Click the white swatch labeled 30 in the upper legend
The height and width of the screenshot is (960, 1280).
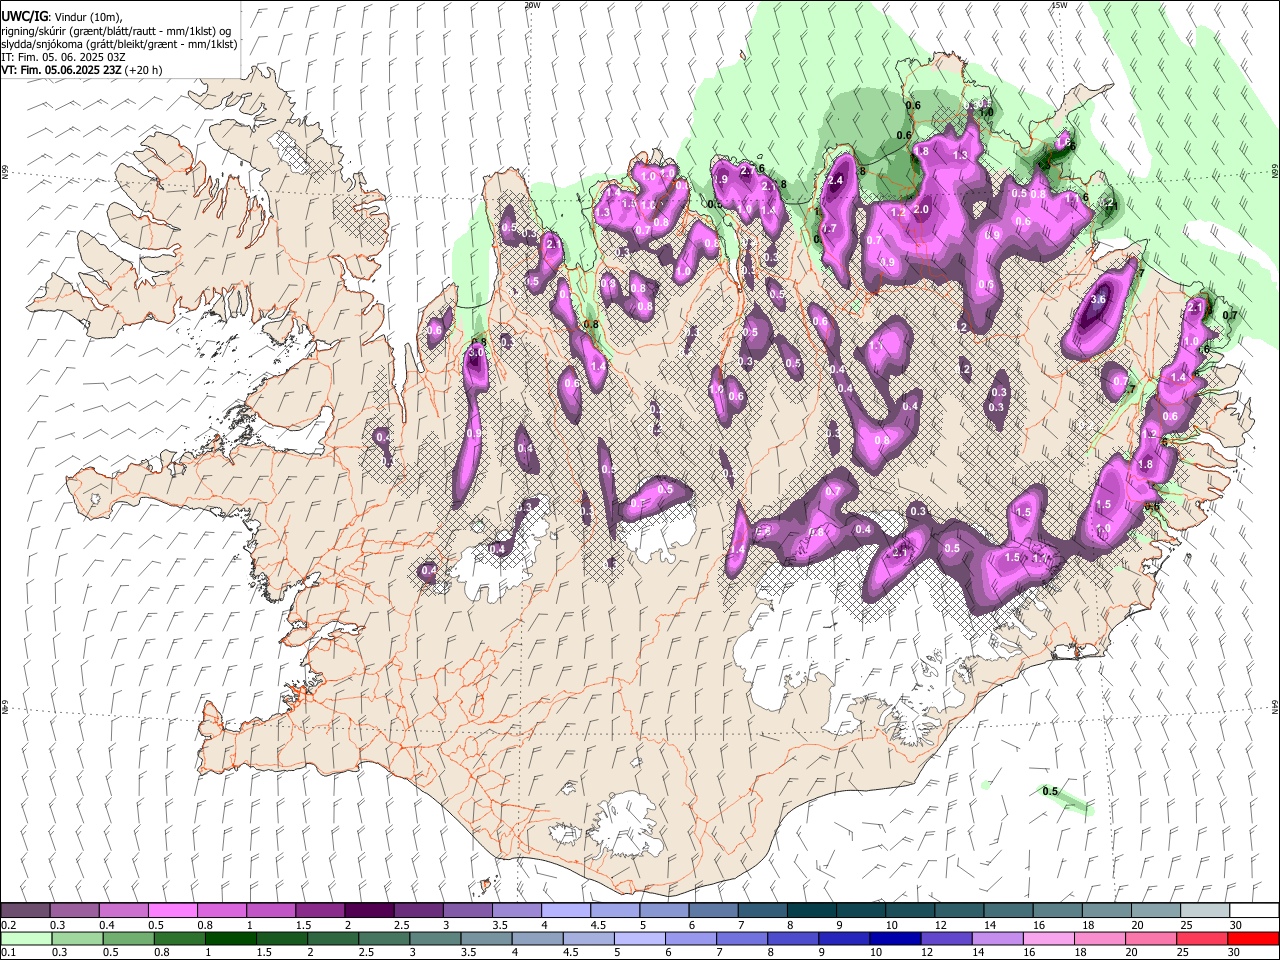pos(1253,911)
